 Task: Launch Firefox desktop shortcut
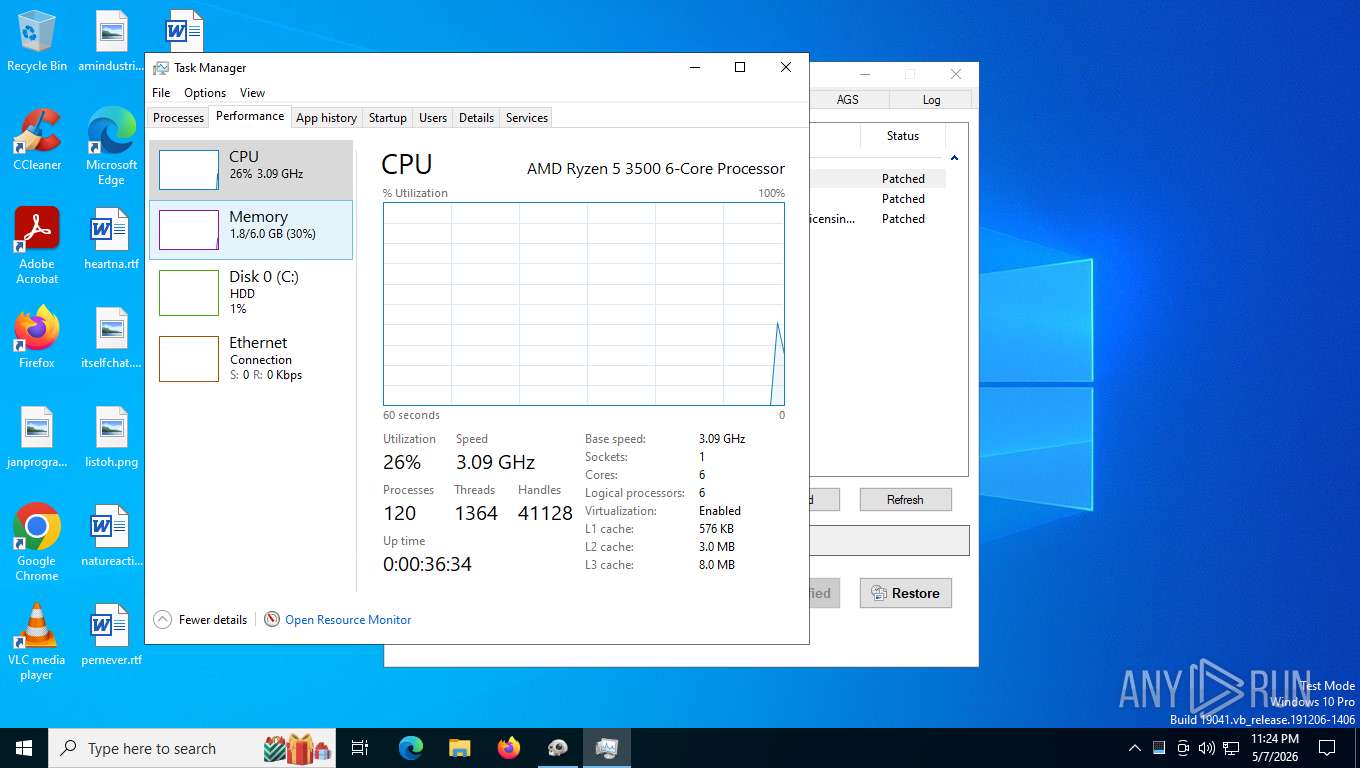coord(37,338)
